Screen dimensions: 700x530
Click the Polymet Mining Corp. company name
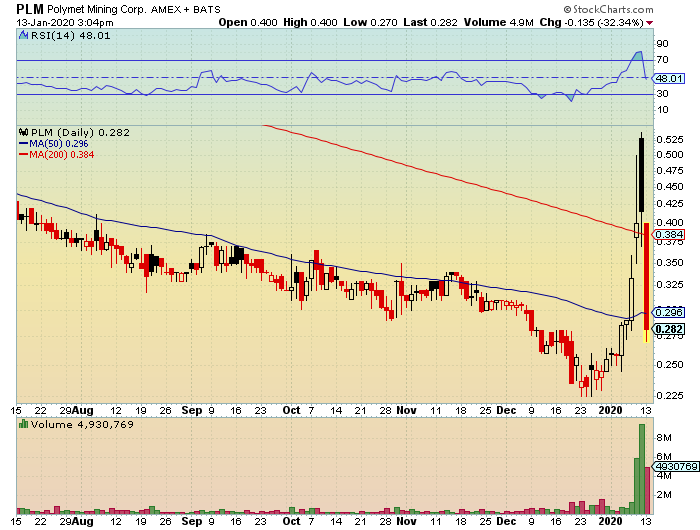click(x=96, y=9)
